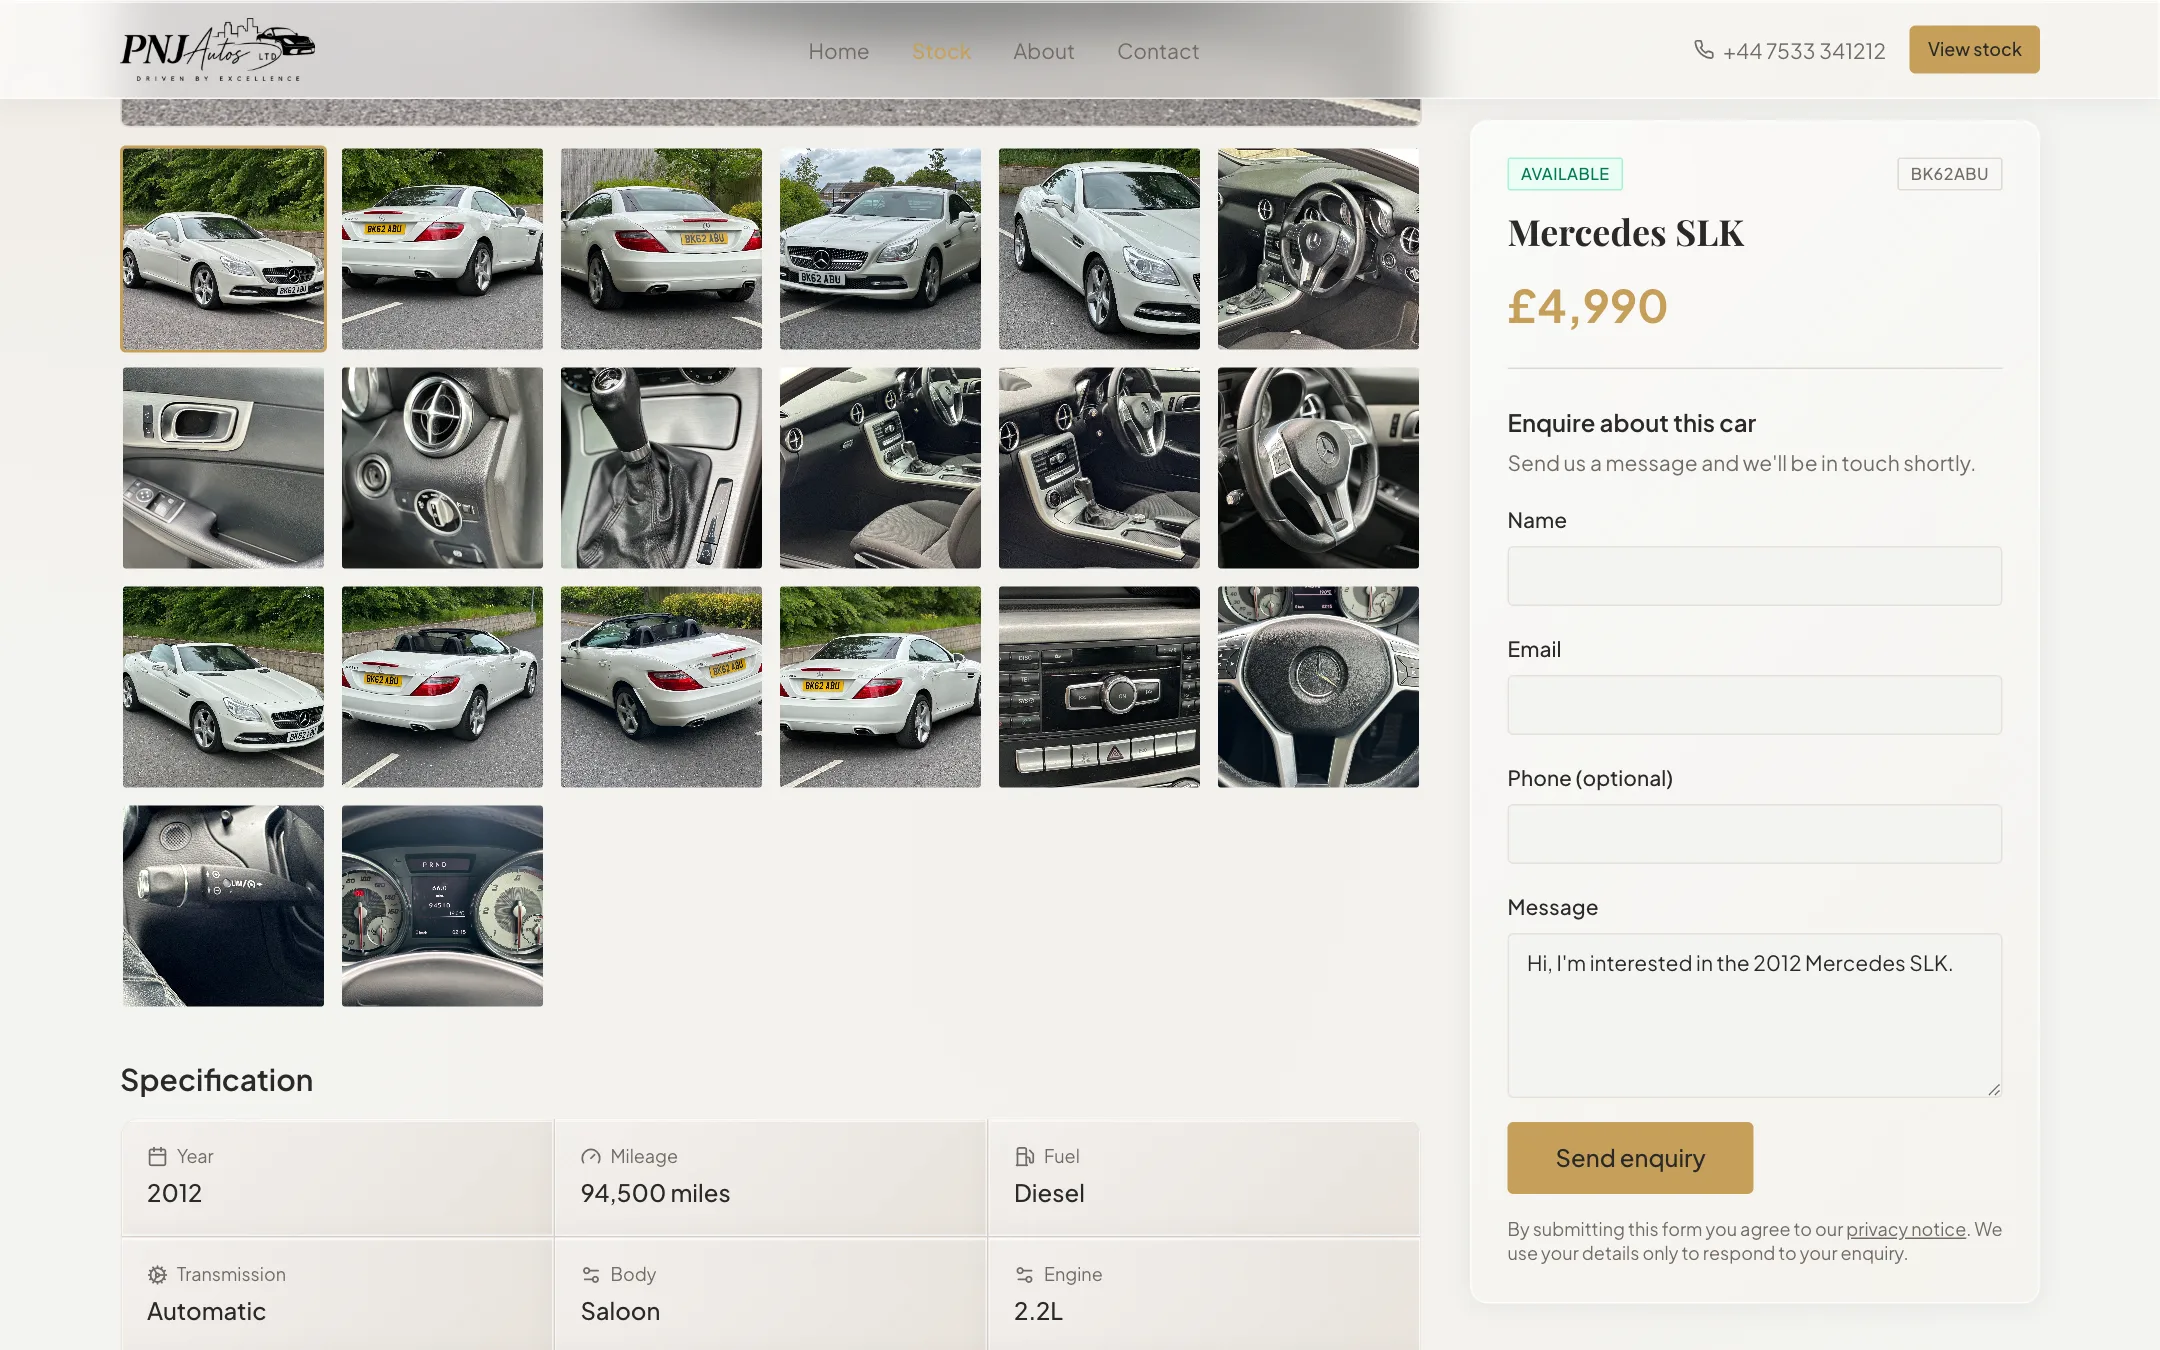Click the Enquire about this car heading

tap(1631, 423)
